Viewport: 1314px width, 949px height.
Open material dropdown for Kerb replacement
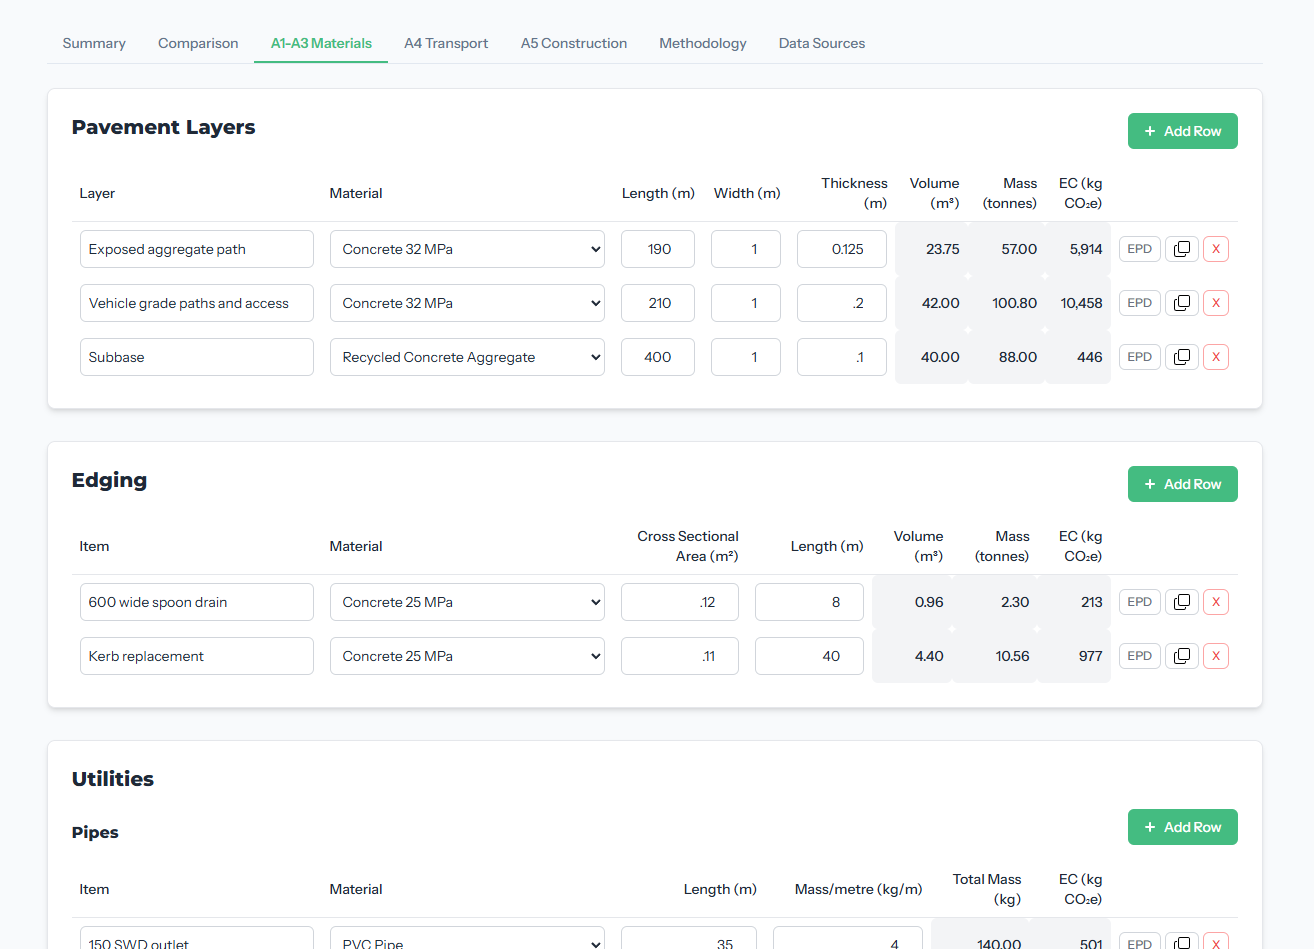467,656
